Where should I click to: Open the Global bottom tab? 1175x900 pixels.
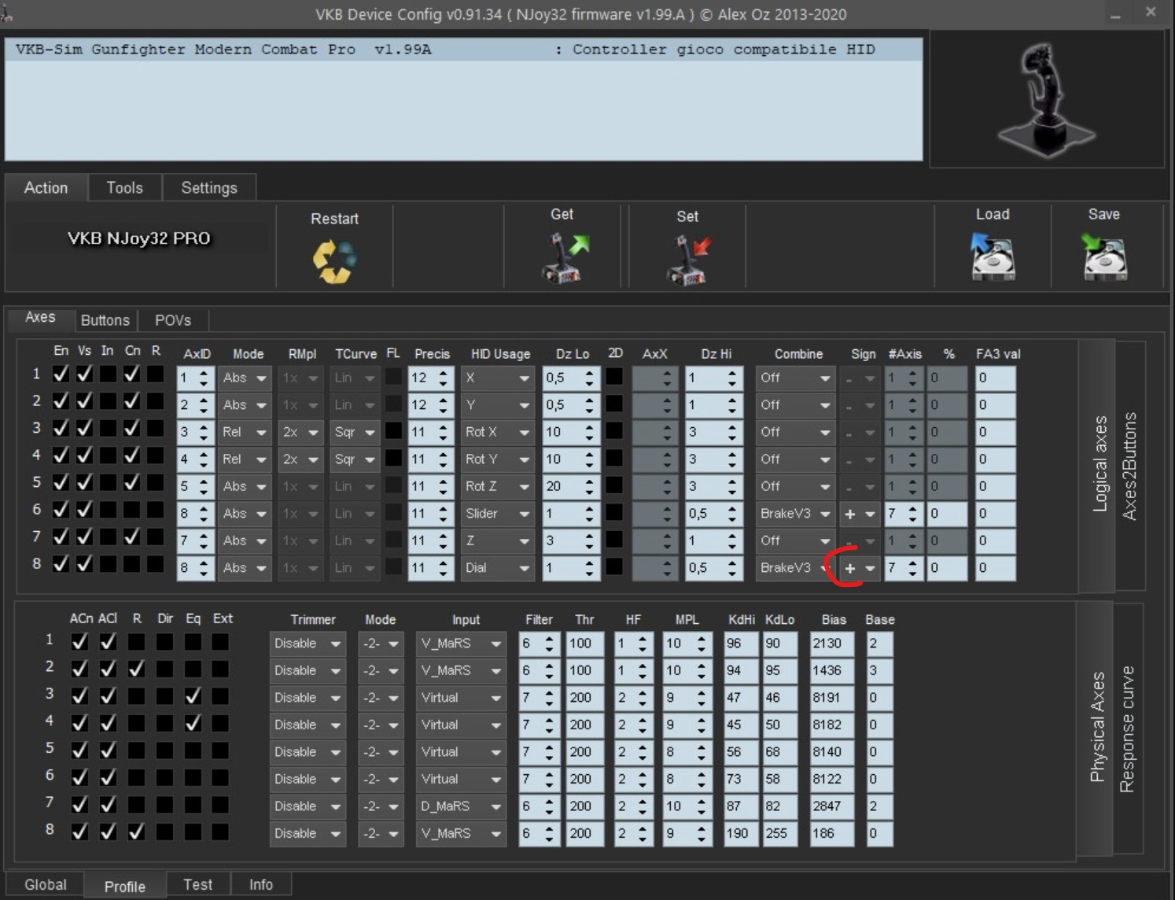(45, 885)
